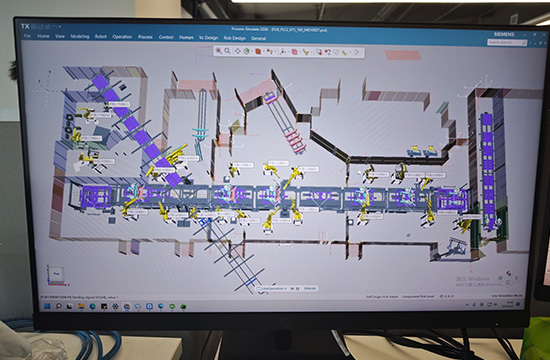Click the red-dotted icon after pick level

point(328,52)
